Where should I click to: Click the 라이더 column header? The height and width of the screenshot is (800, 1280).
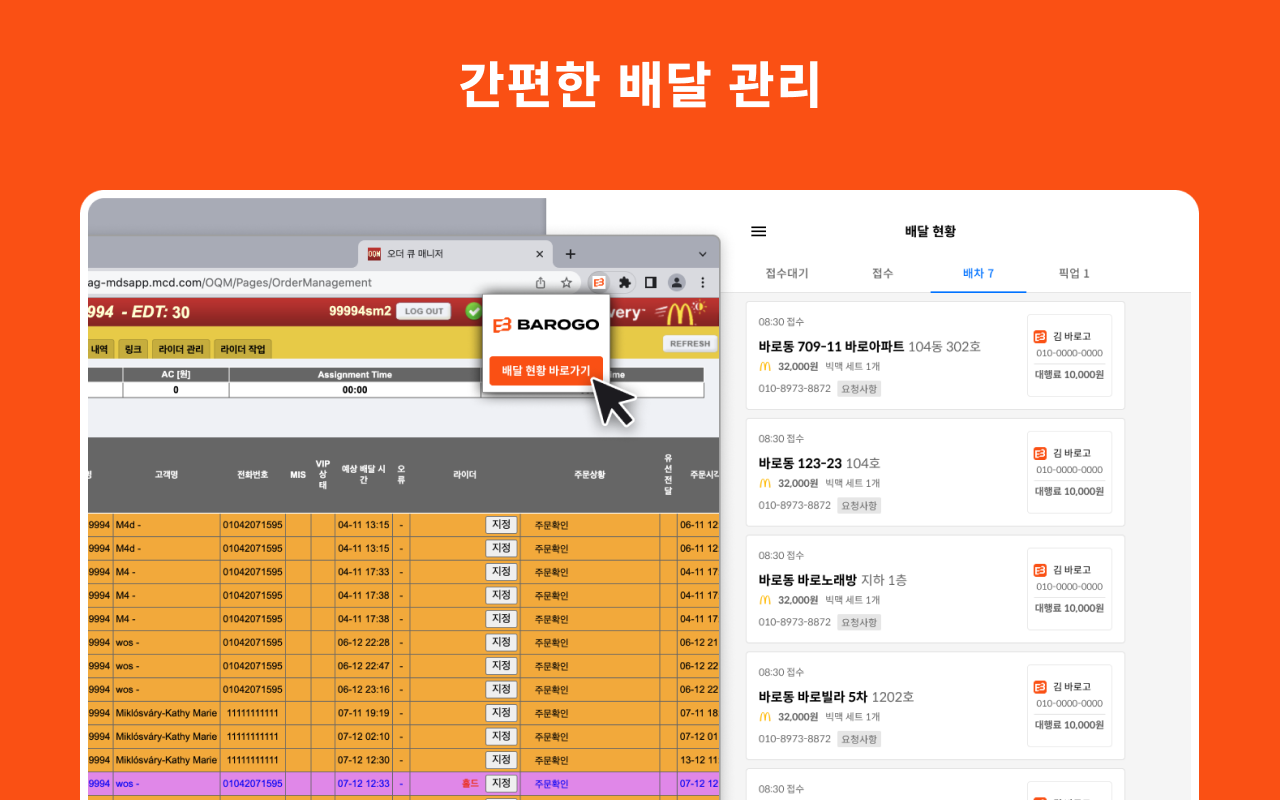click(x=465, y=474)
